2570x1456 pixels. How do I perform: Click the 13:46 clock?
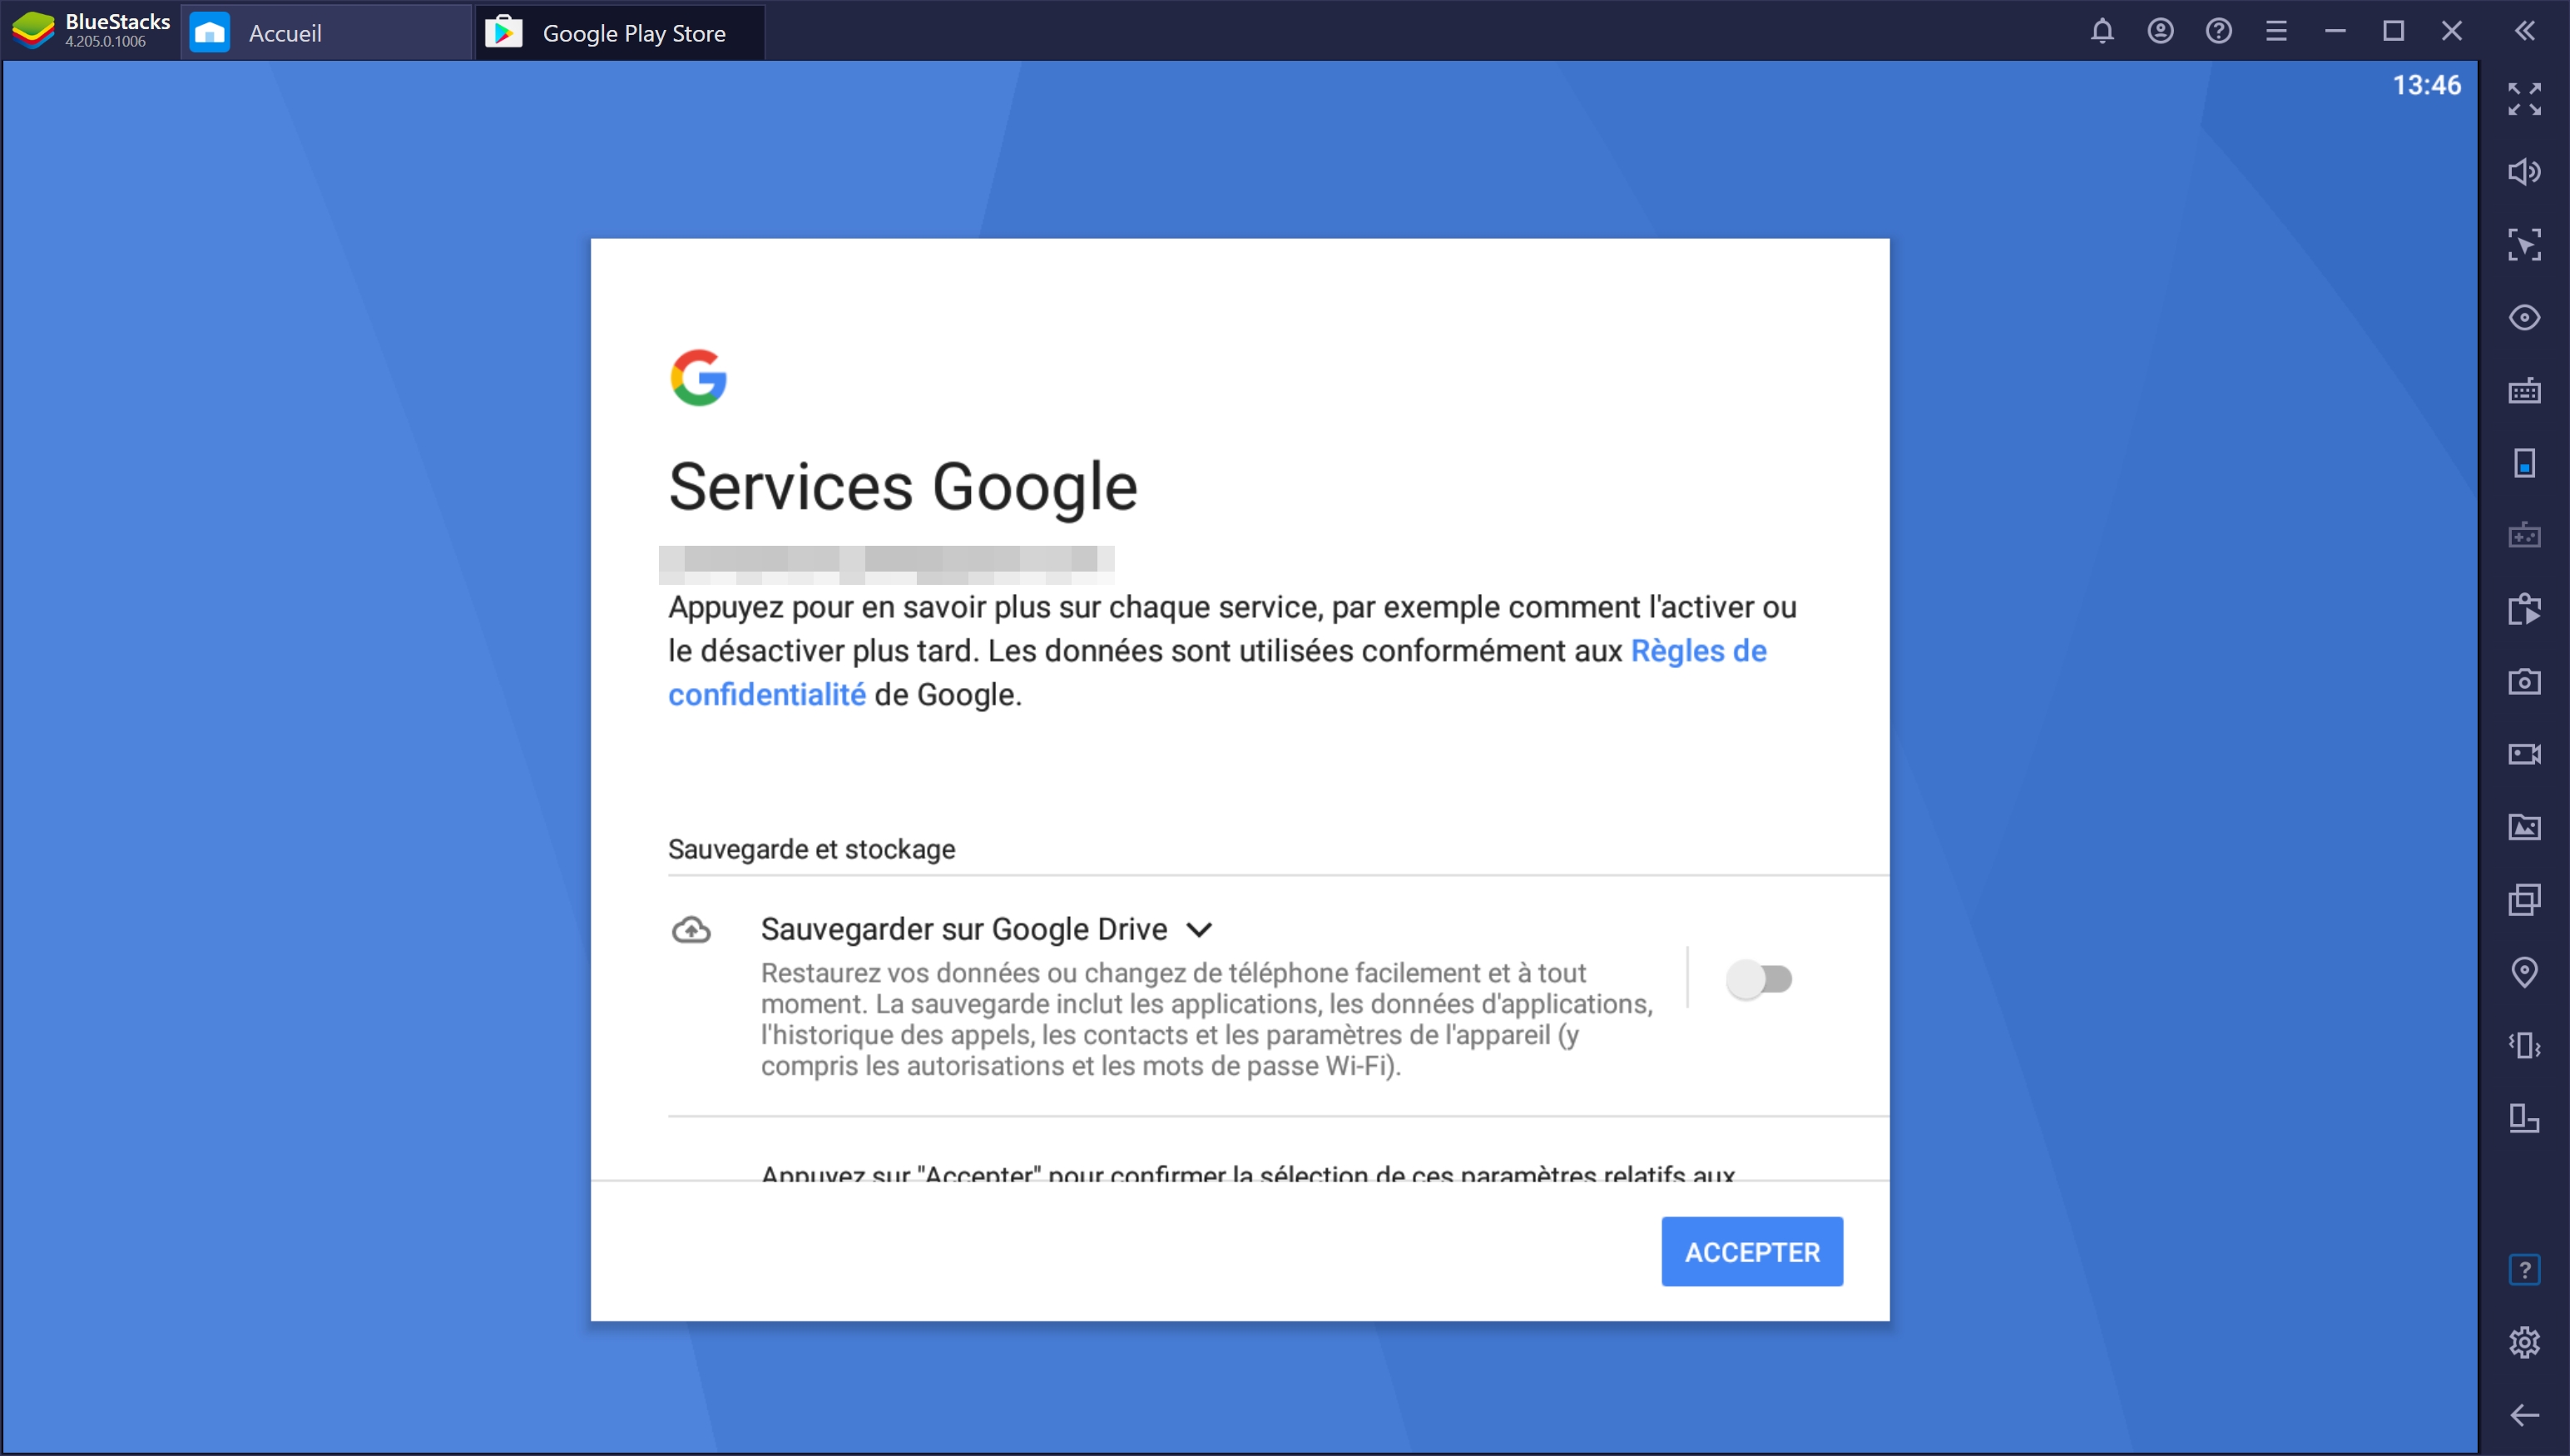pos(2426,85)
